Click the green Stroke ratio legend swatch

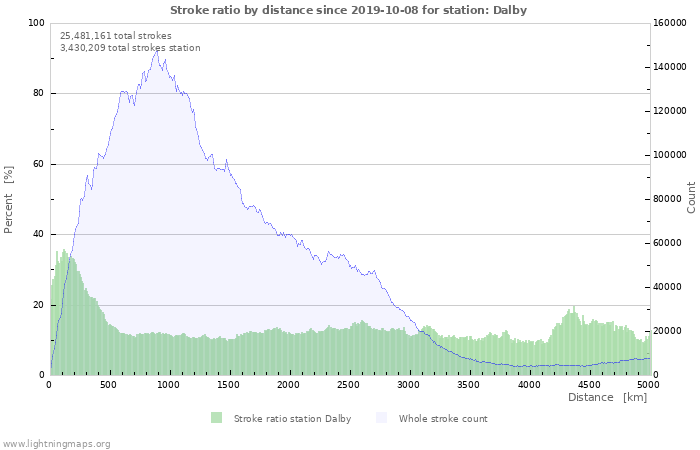coord(216,418)
